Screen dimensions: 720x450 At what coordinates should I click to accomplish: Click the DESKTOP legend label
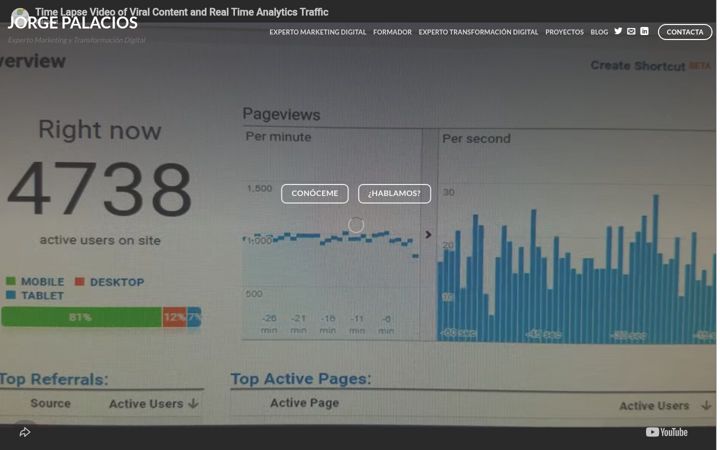pyautogui.click(x=117, y=282)
